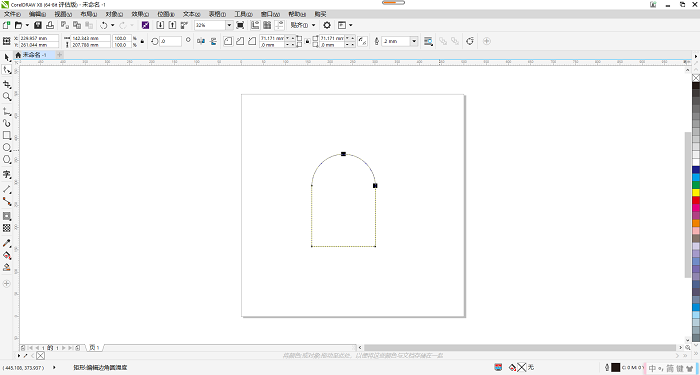Choose the Connector tool
The width and height of the screenshot is (700, 375).
(7, 201)
